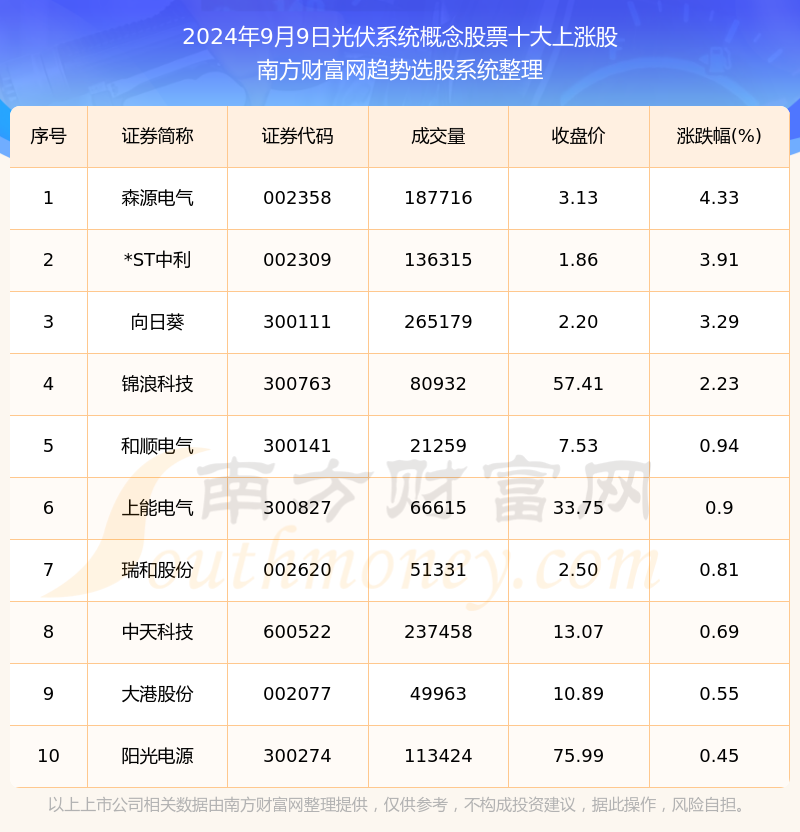Click stock code 300141
Viewport: 800px width, 832px height.
[297, 446]
